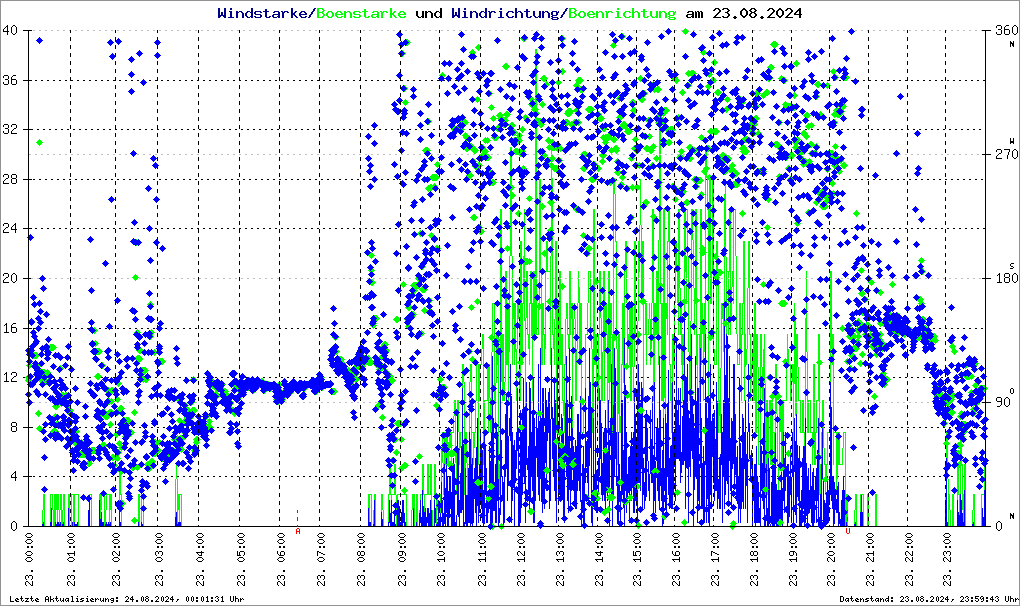Click the green "Boenstarke" legend word

[x=361, y=13]
